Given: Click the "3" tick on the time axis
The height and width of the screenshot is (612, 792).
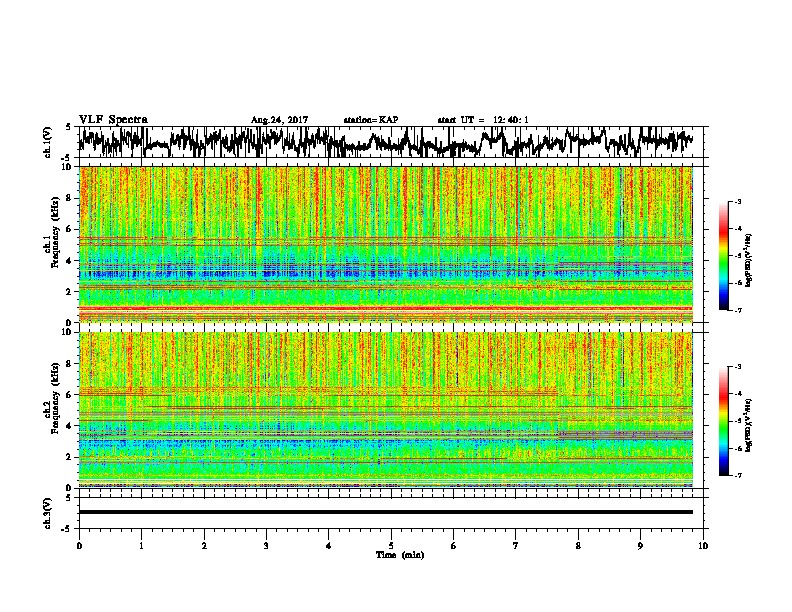Looking at the screenshot, I should coord(266,546).
